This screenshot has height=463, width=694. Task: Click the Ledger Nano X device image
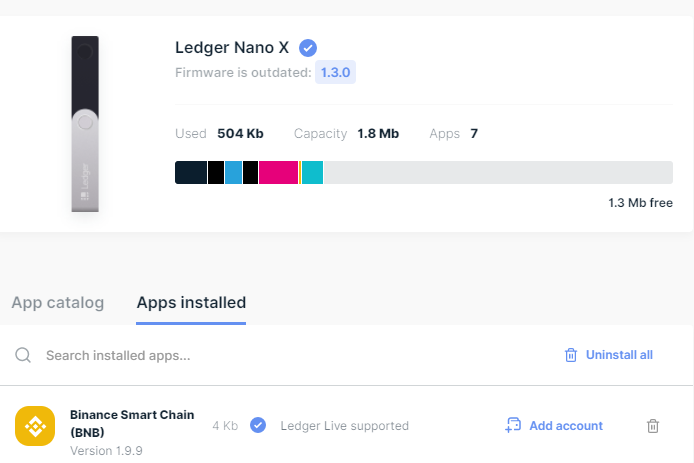coord(85,124)
